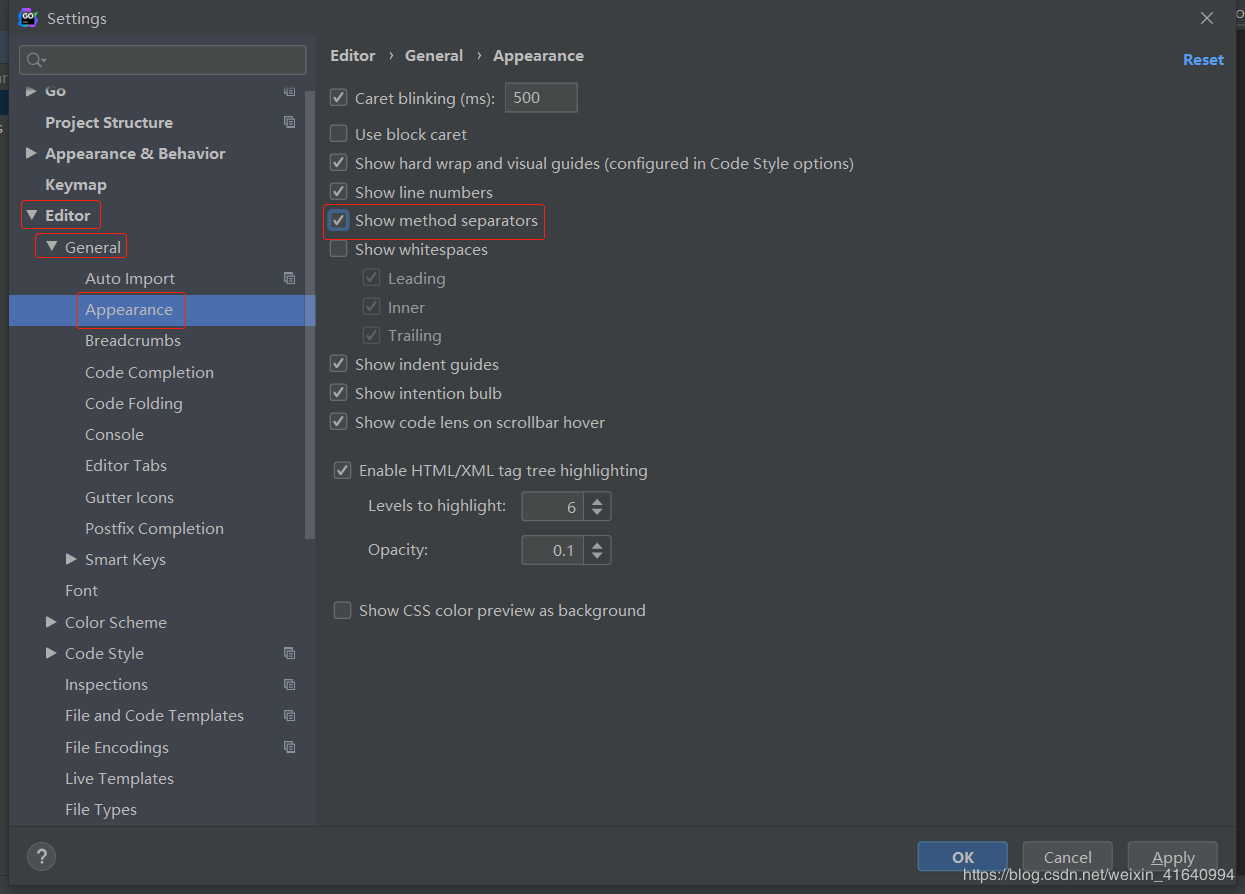The width and height of the screenshot is (1245, 894).
Task: Collapse the General node arrow
Action: [51, 246]
